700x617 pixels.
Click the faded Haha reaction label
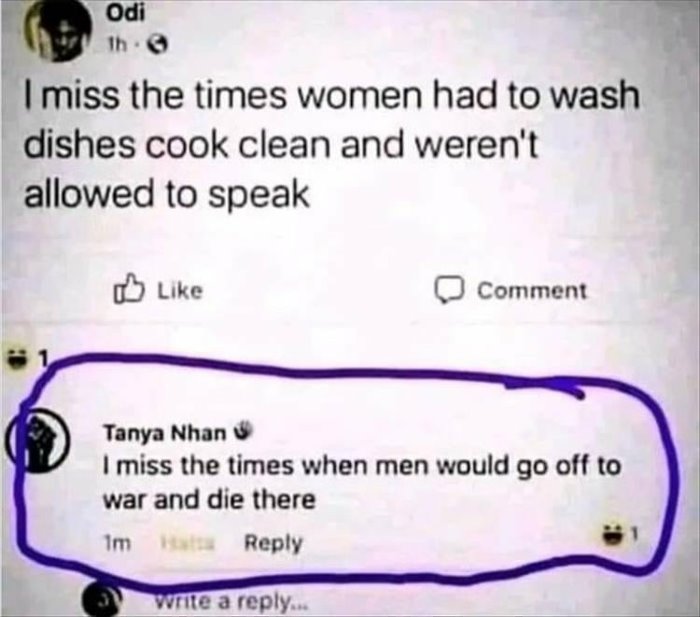pos(188,543)
